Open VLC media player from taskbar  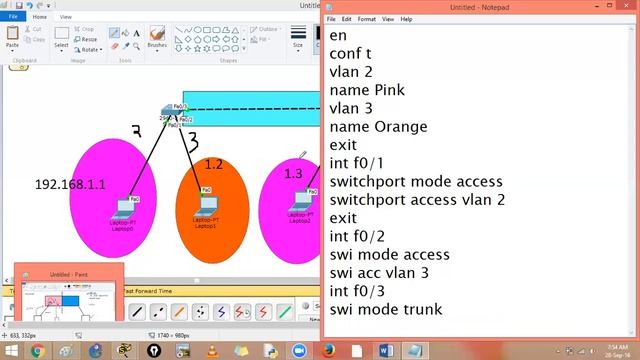[x=212, y=351]
